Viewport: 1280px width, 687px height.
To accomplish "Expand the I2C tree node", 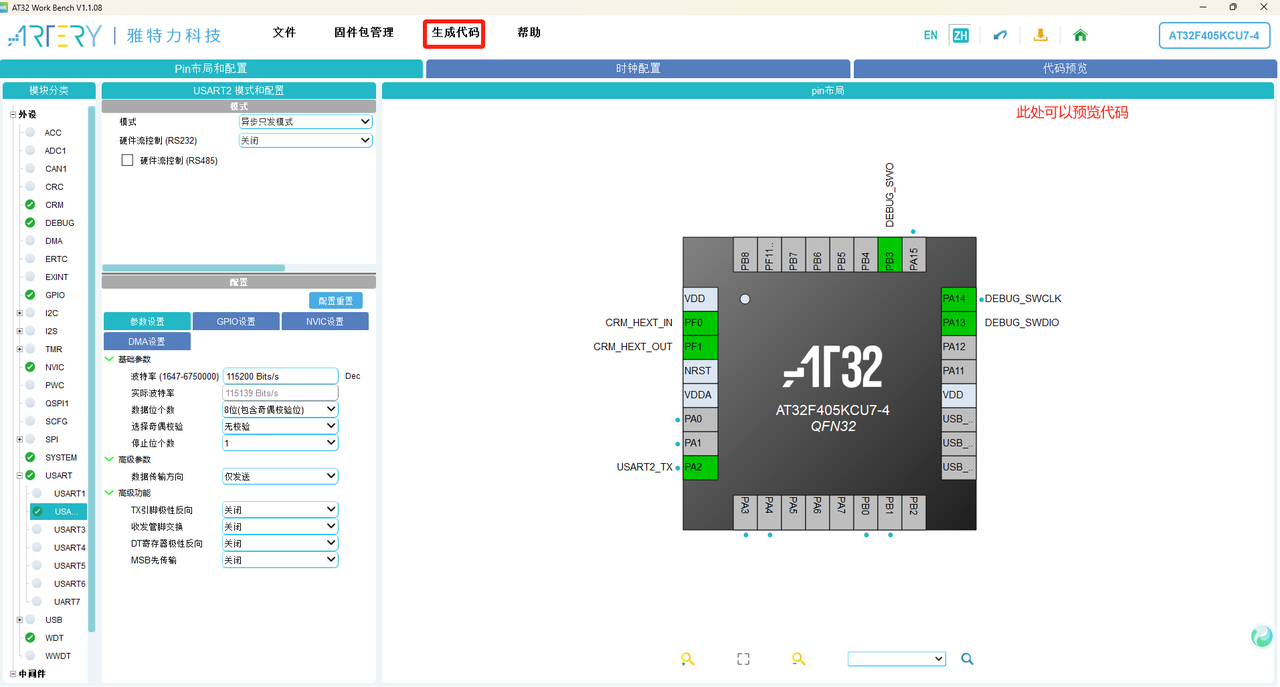I will tap(18, 313).
